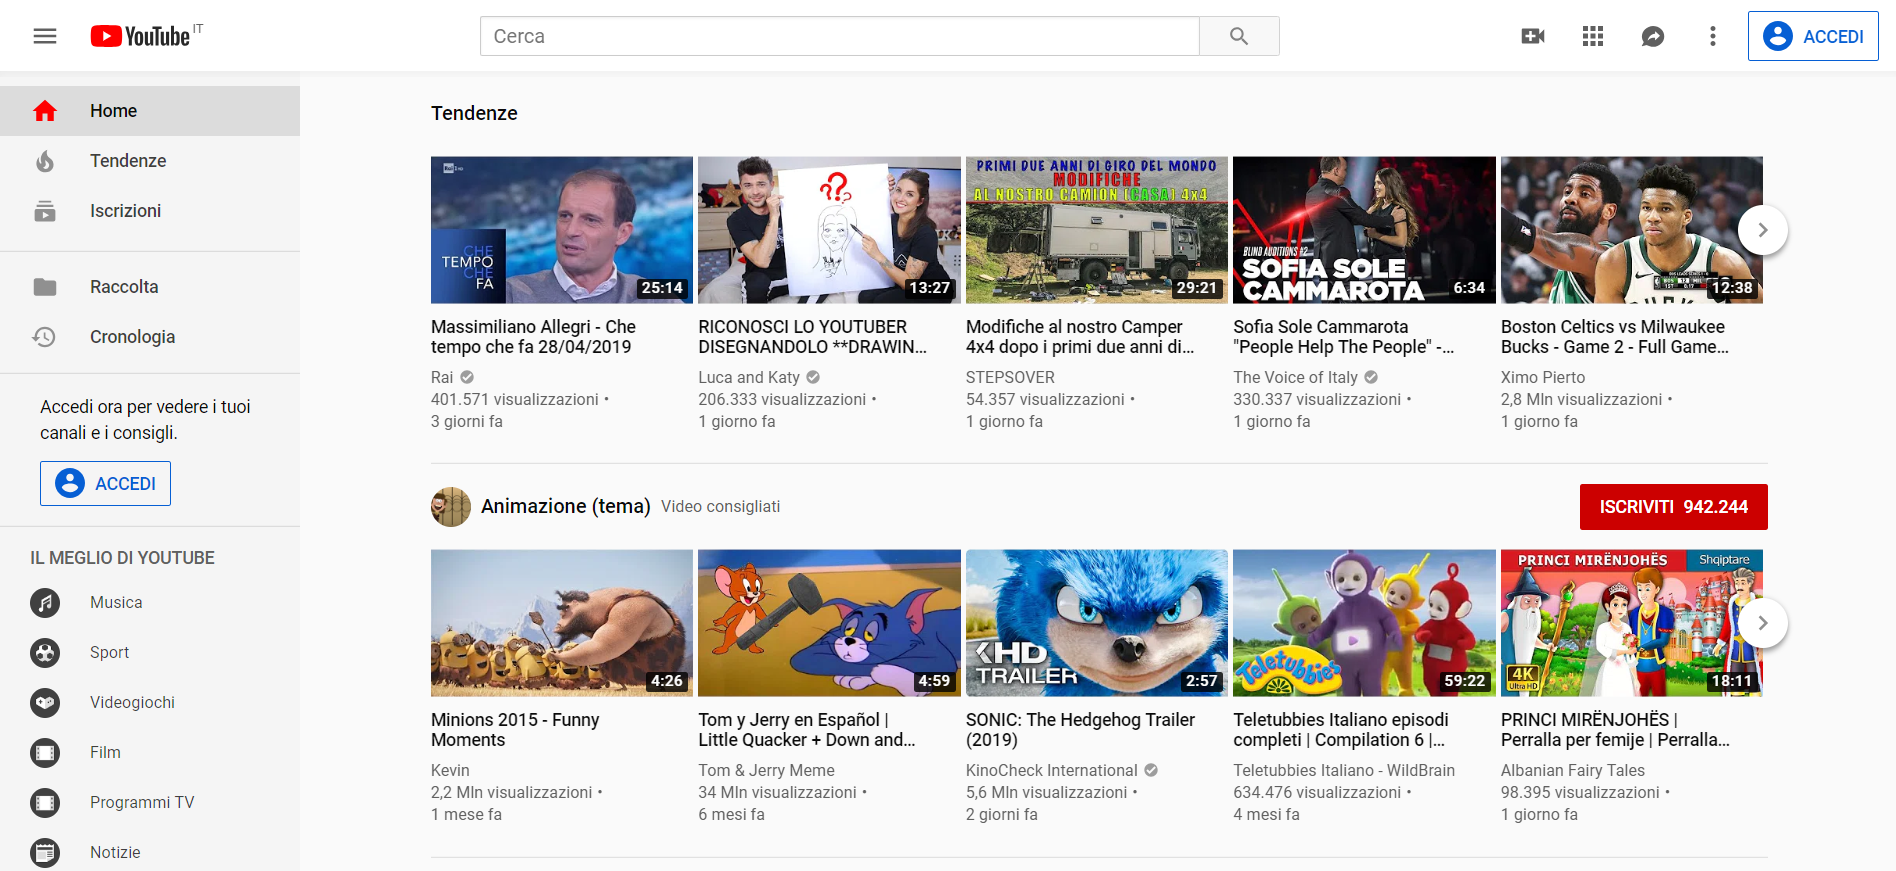Select Videogiochi in the sidebar
The width and height of the screenshot is (1896, 871).
[x=150, y=703]
